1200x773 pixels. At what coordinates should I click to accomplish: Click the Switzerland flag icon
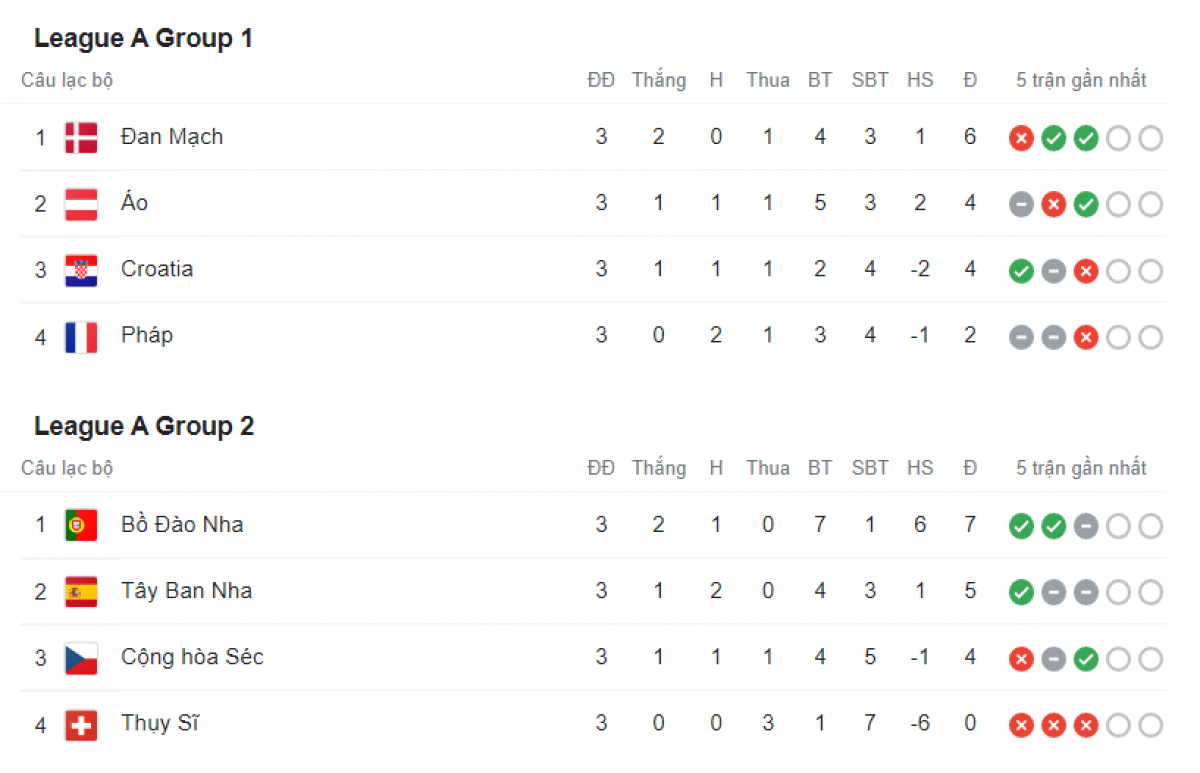click(x=81, y=725)
